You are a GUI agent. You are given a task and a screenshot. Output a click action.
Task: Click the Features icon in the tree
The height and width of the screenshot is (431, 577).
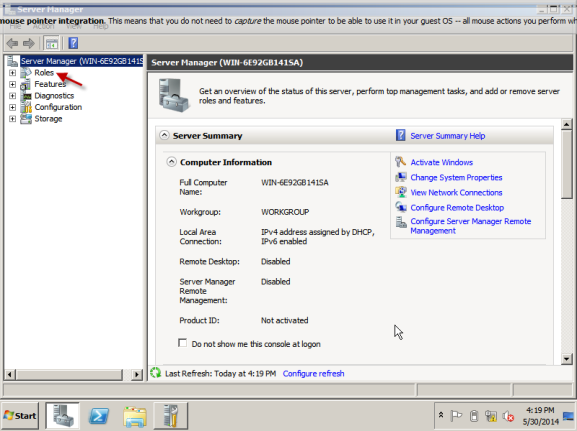[26, 84]
